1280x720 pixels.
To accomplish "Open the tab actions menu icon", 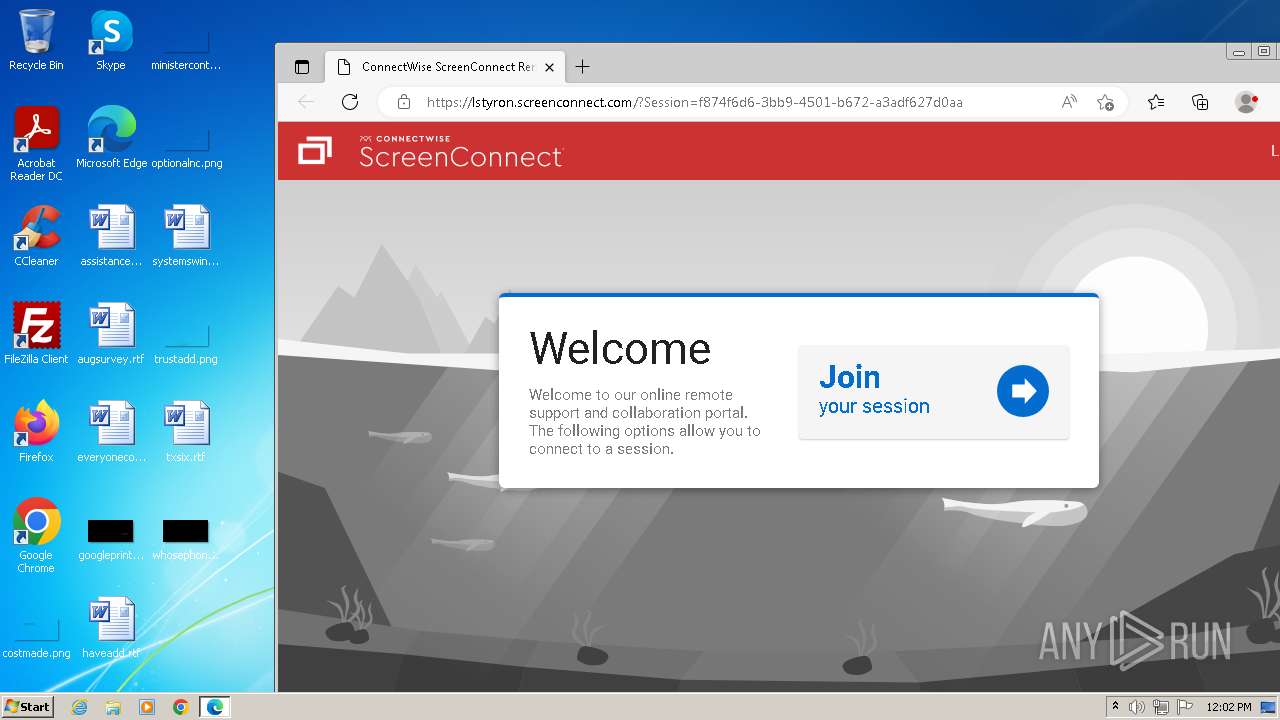I will (x=302, y=67).
